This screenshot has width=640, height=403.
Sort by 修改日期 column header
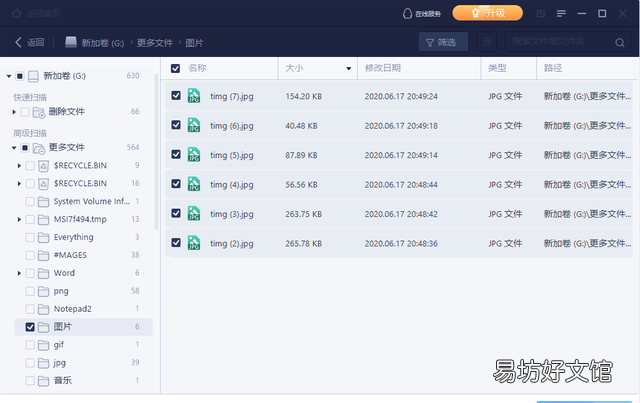pyautogui.click(x=382, y=68)
